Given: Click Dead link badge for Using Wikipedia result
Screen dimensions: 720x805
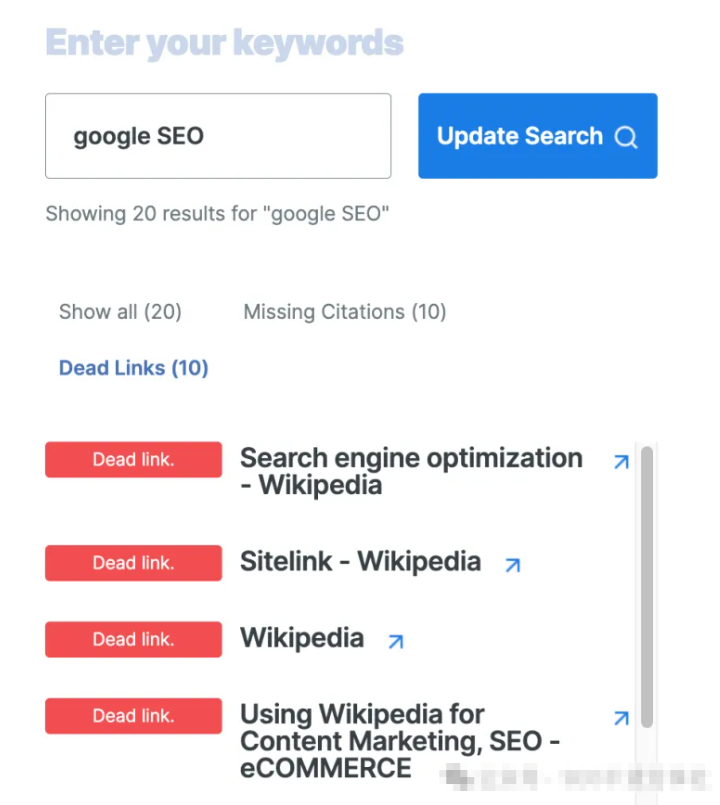Looking at the screenshot, I should (133, 716).
